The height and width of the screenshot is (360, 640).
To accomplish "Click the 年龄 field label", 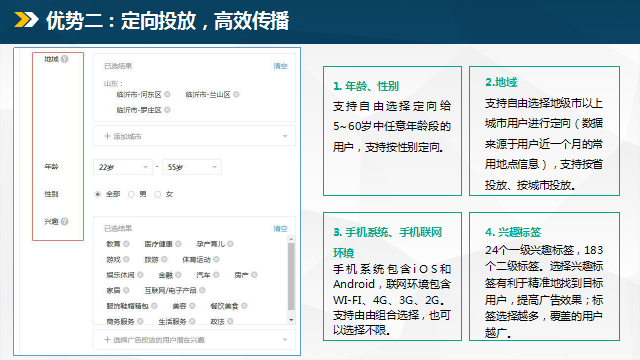I will pyautogui.click(x=51, y=167).
